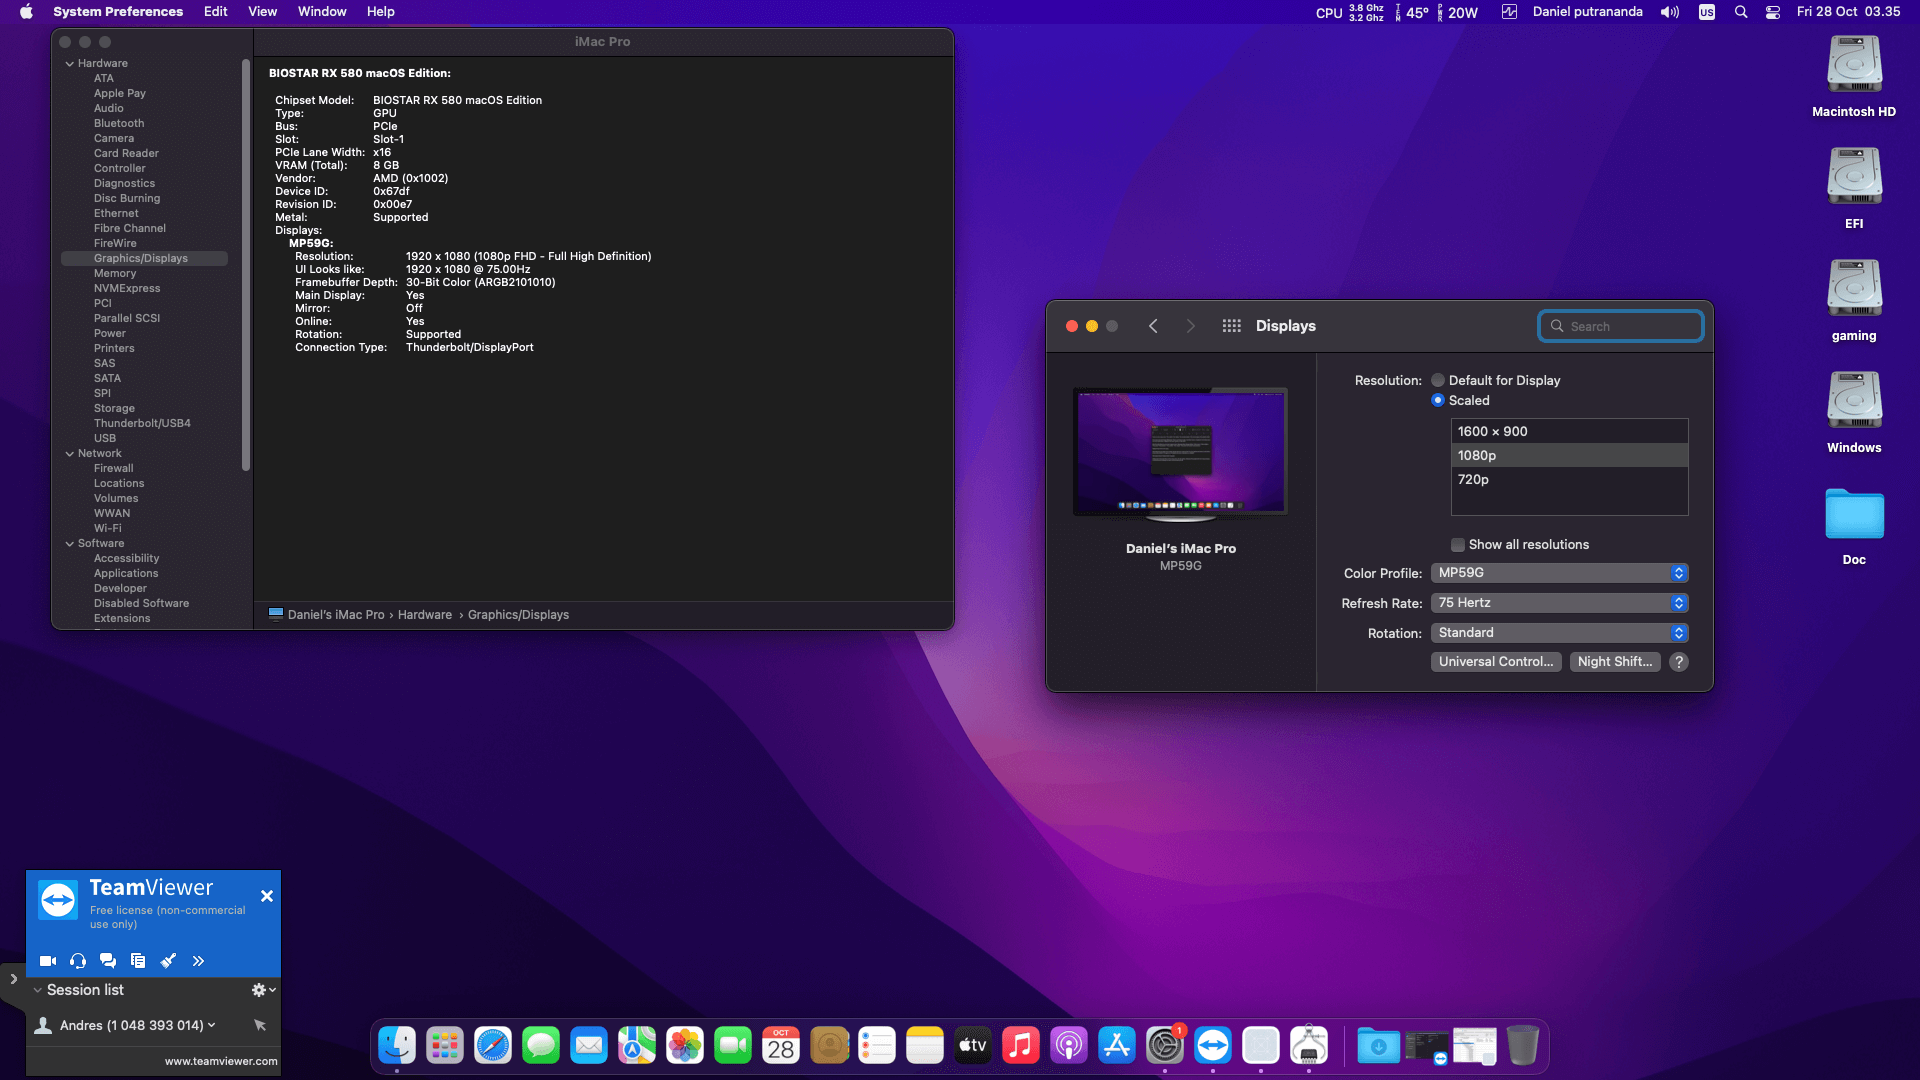This screenshot has height=1080, width=1920.
Task: Expand TeamViewer more tools arrows
Action: (198, 961)
